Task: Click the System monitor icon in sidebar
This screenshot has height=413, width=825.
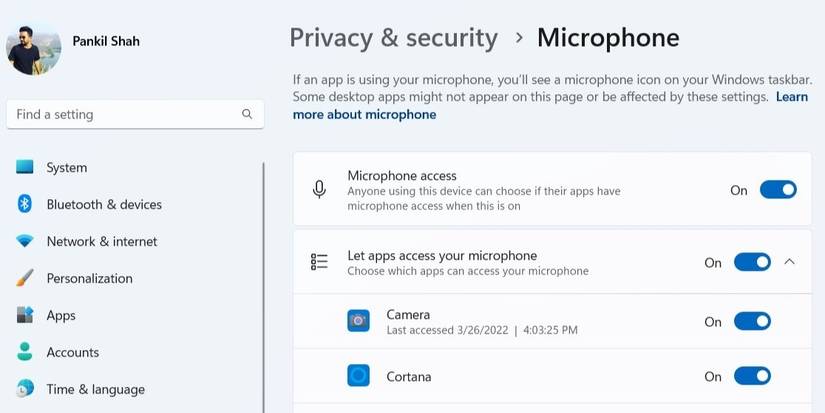Action: 25,167
